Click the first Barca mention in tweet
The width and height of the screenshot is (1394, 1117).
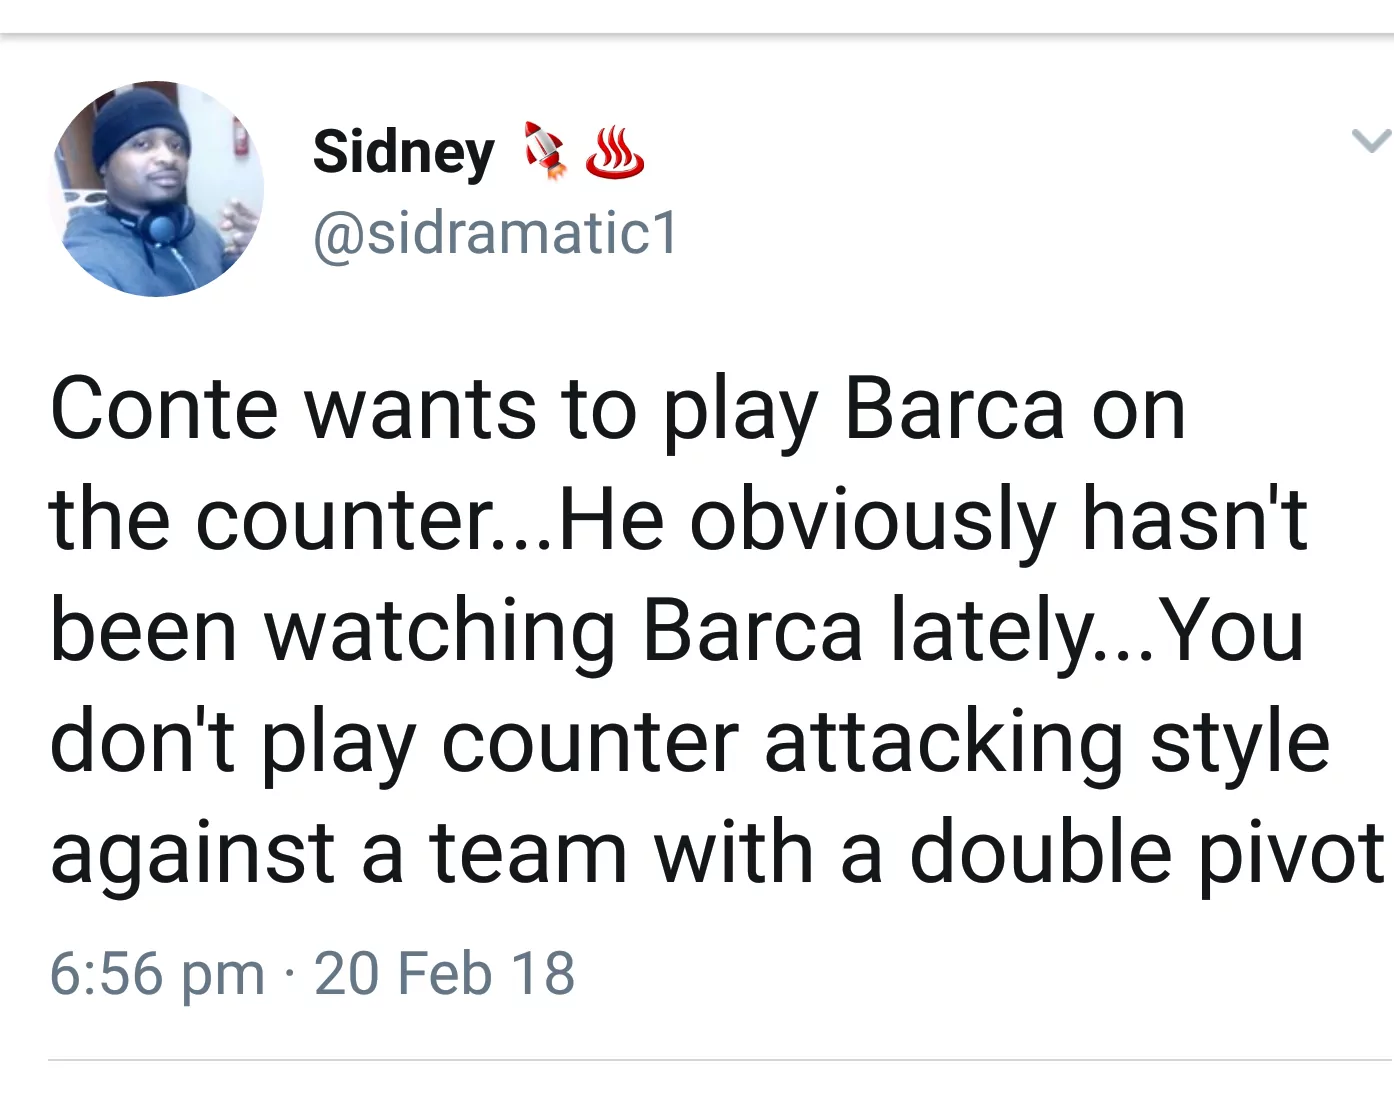click(x=954, y=408)
